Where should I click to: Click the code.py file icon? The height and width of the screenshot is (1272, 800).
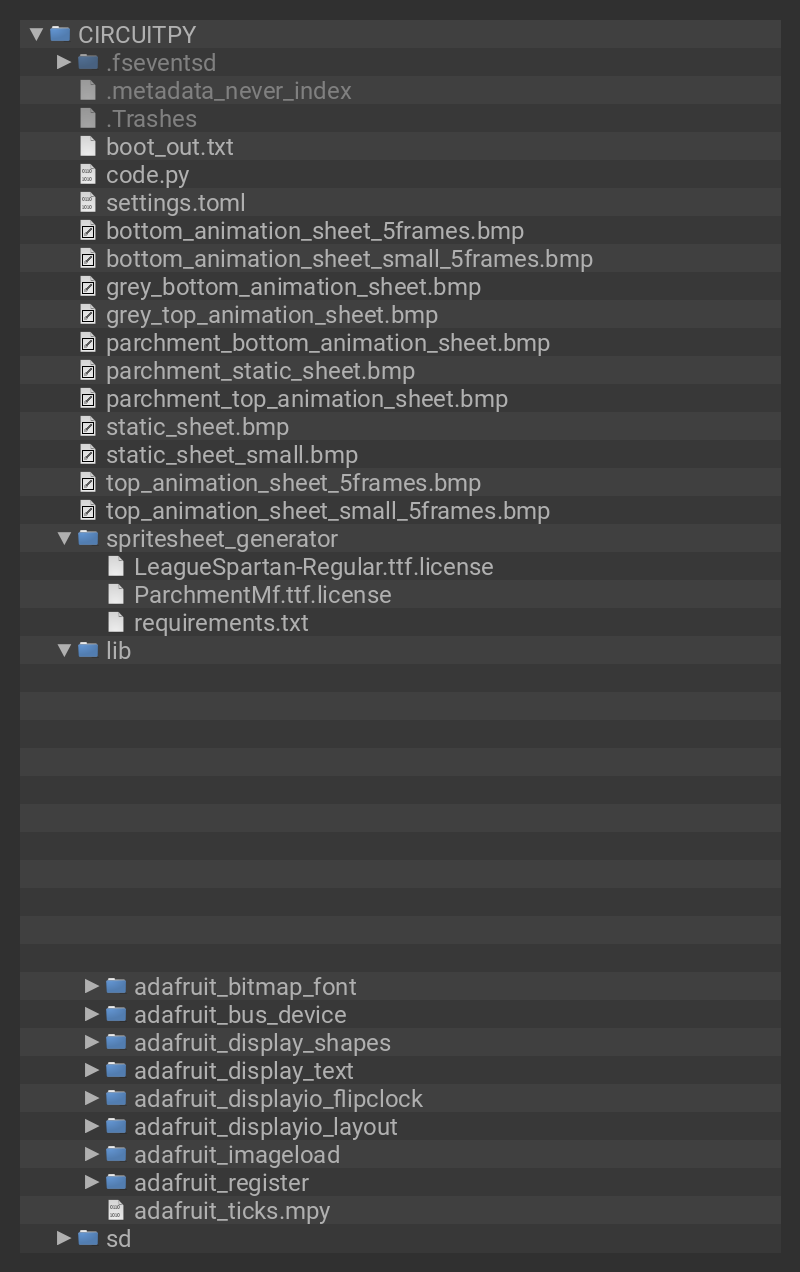(88, 175)
